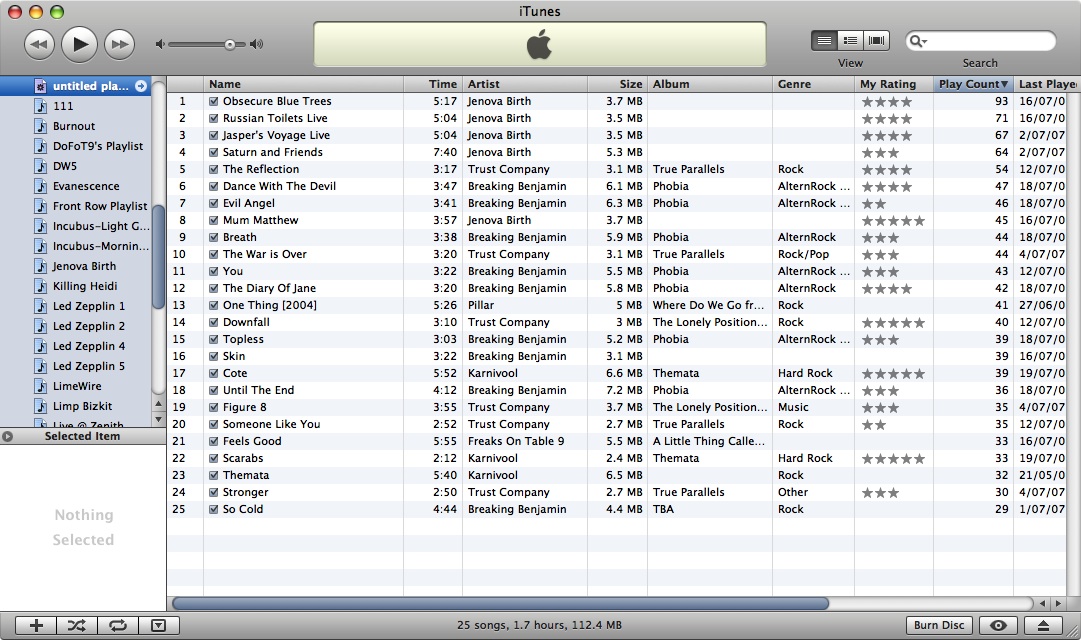
Task: Open the 111 playlist
Action: tap(63, 106)
